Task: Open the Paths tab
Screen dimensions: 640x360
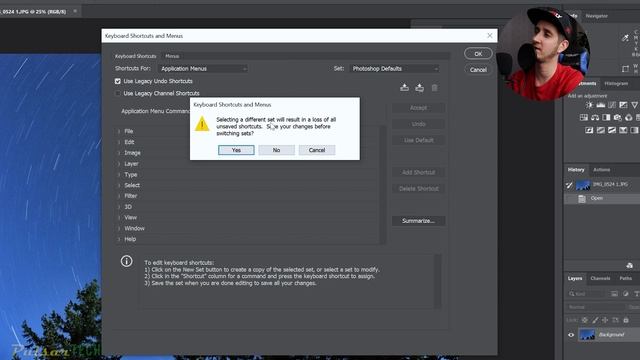Action: tap(625, 278)
